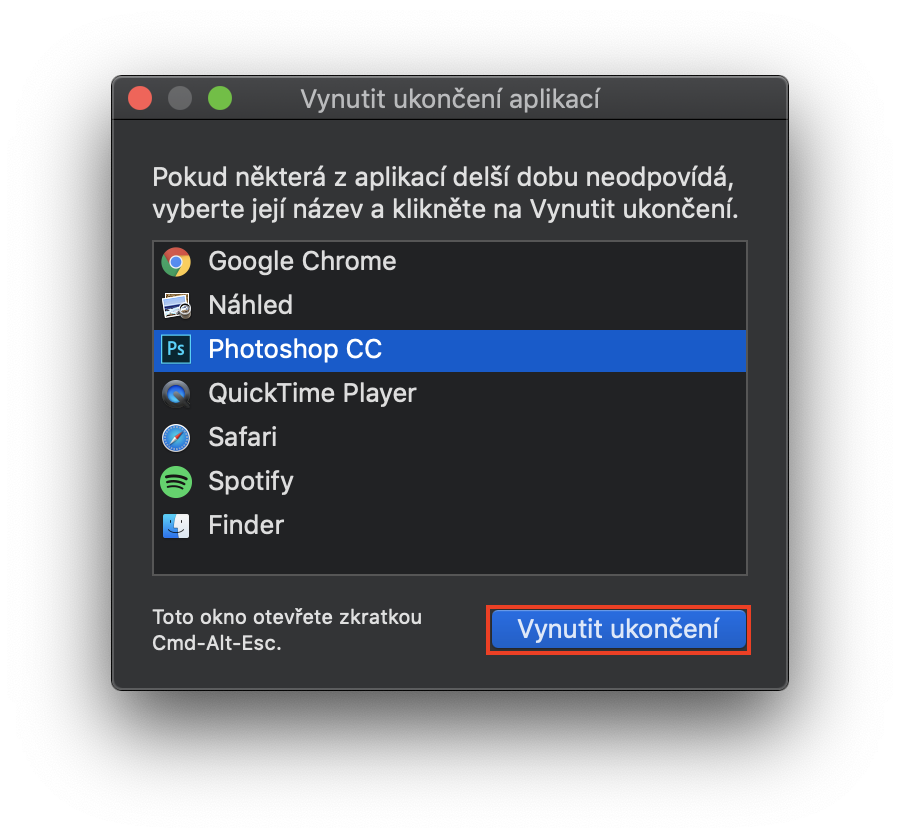900x838 pixels.
Task: Select the highlighted Photoshop CC label
Action: [295, 350]
